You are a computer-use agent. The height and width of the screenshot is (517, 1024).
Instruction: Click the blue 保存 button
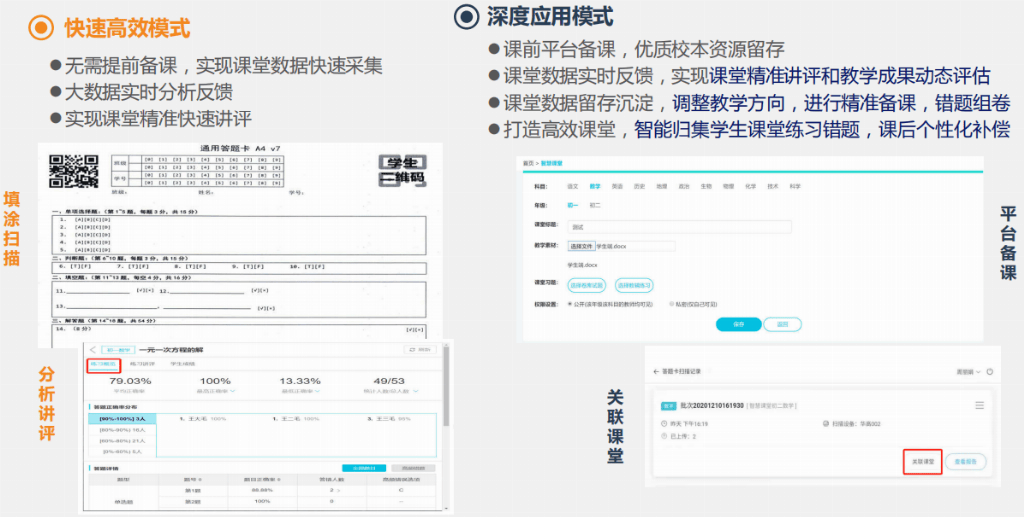tap(738, 324)
